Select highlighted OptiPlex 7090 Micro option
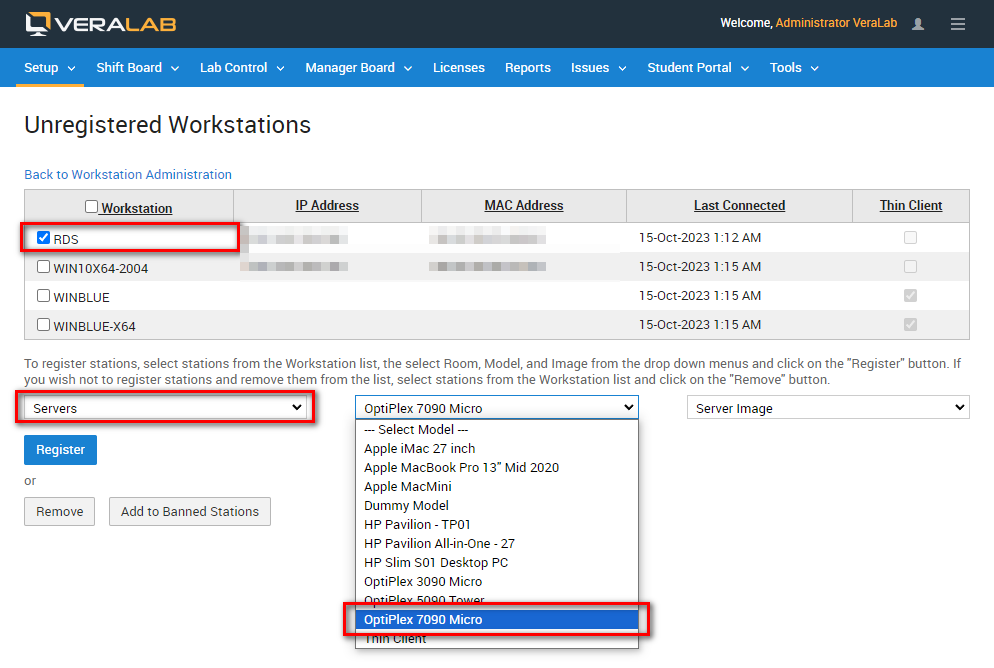The width and height of the screenshot is (994, 668). [x=496, y=620]
